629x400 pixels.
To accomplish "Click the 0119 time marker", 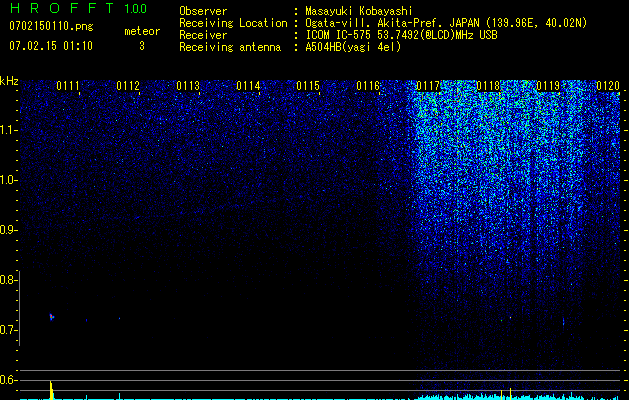I will coord(548,86).
